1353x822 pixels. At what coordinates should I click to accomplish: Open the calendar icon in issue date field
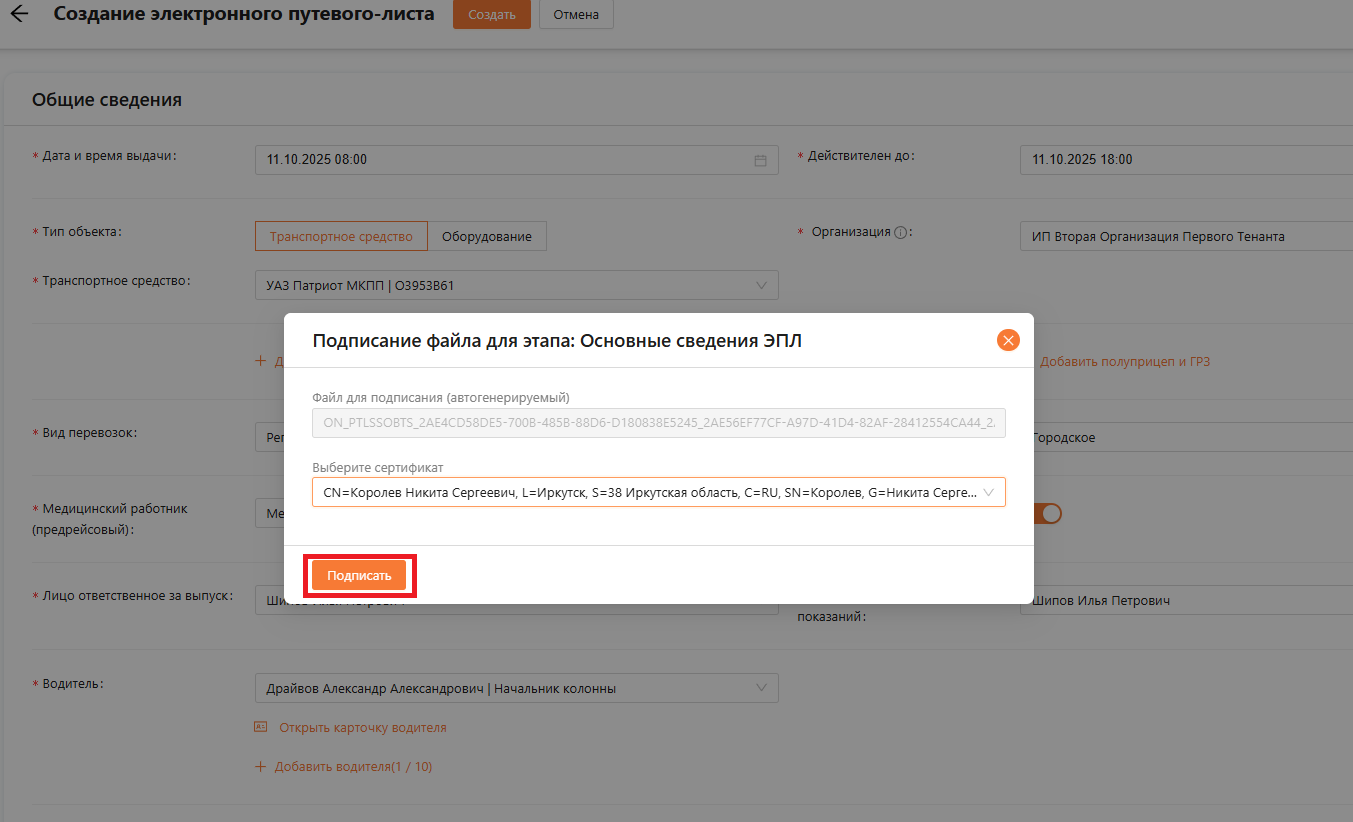760,160
